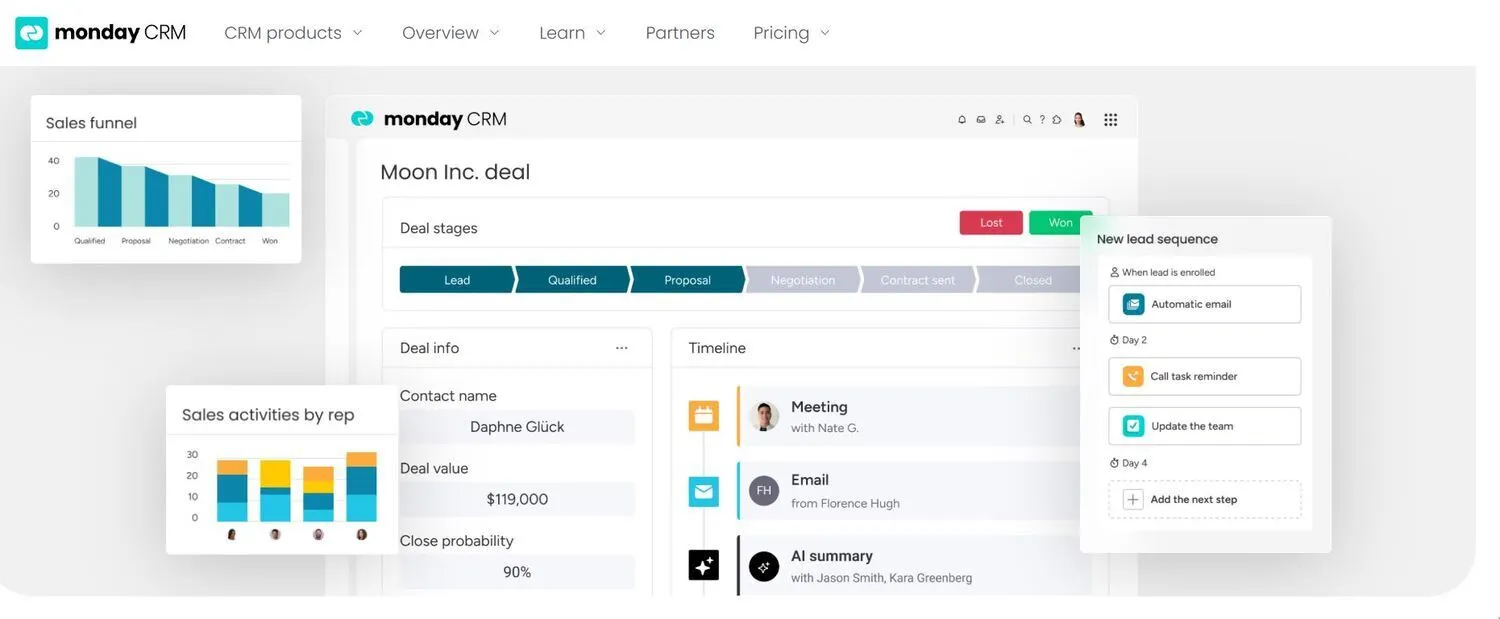Open the Timeline three-dot menu
This screenshot has width=1500, height=619.
click(1077, 348)
